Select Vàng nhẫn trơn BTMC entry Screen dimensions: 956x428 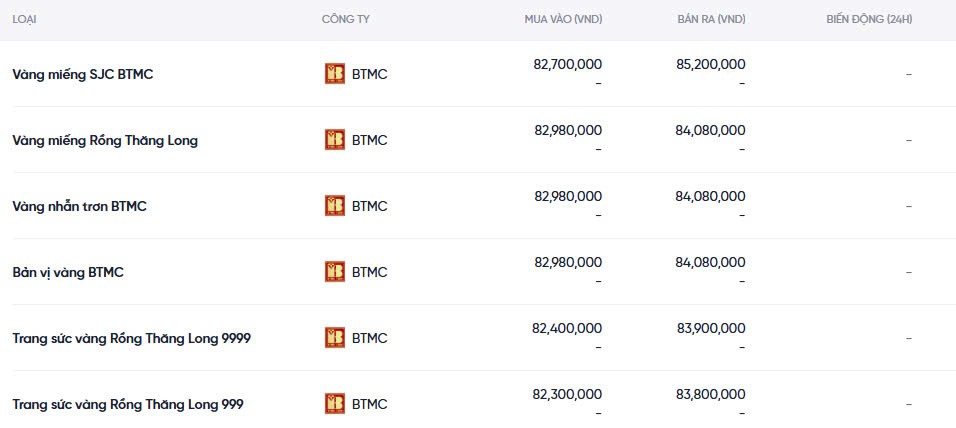(x=80, y=206)
